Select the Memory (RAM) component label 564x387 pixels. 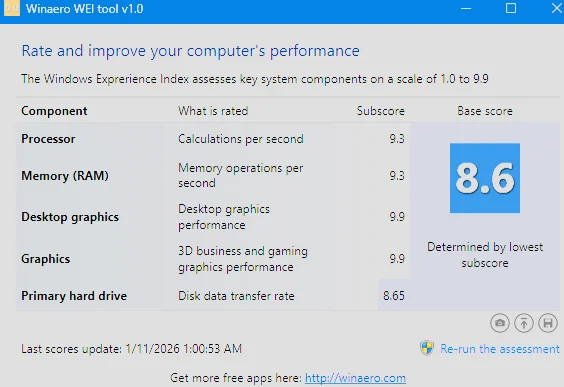click(65, 176)
